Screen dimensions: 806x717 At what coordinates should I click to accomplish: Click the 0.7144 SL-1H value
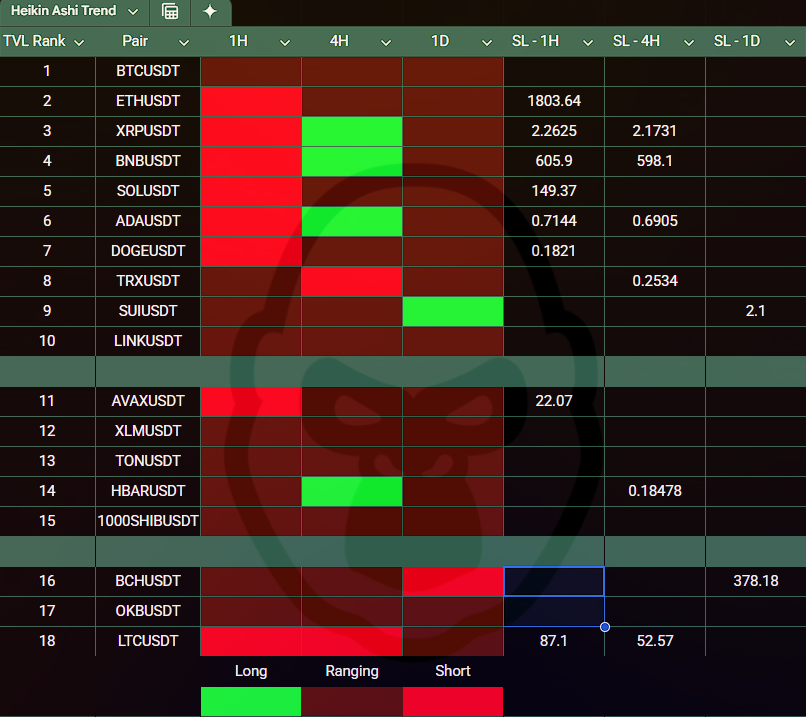pyautogui.click(x=554, y=221)
